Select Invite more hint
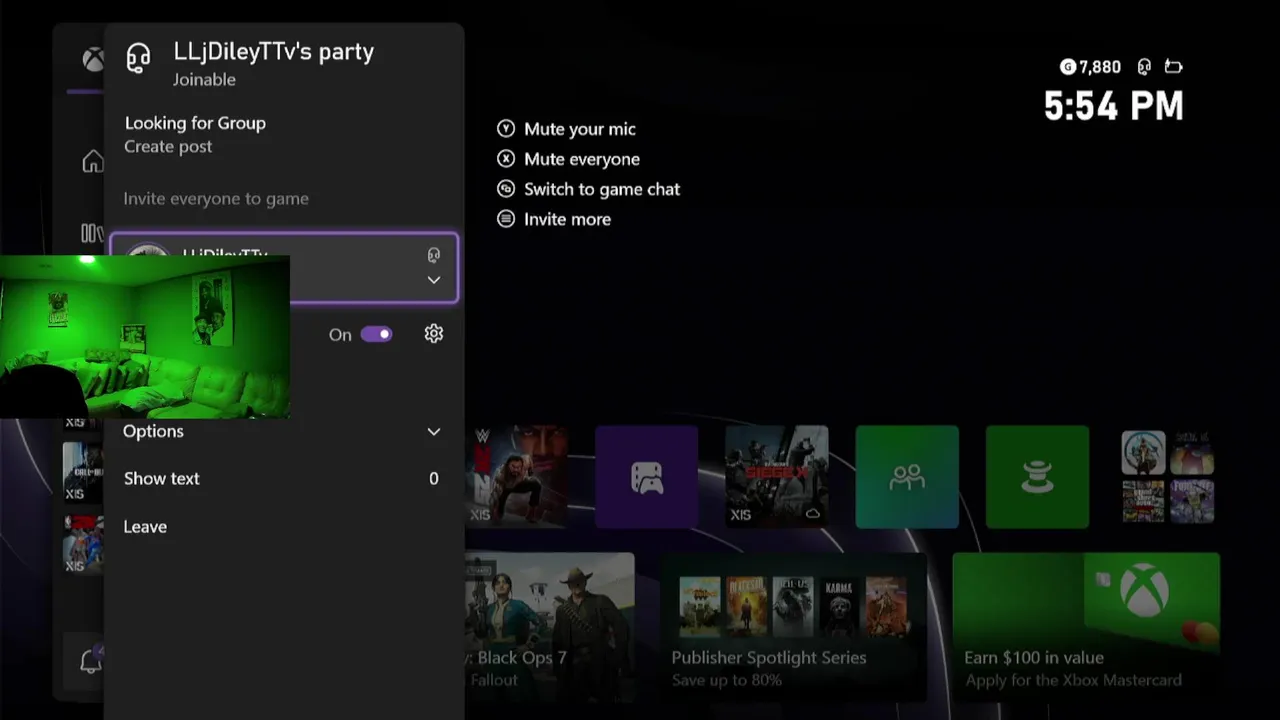The width and height of the screenshot is (1280, 720). click(567, 219)
